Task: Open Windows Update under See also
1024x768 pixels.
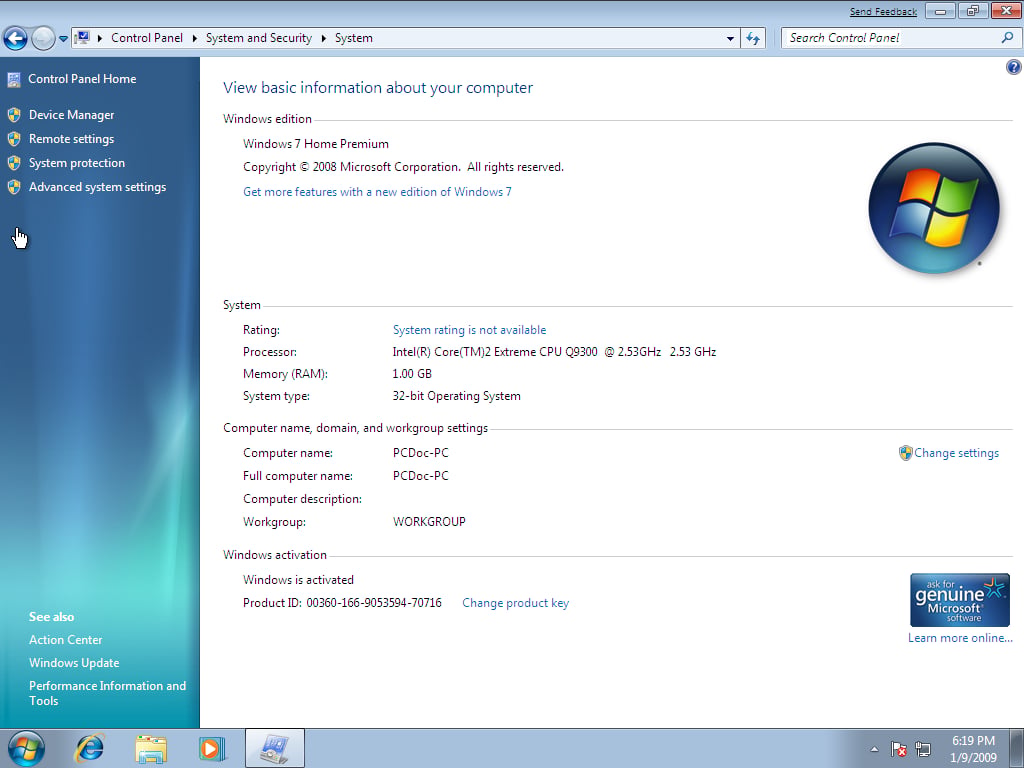Action: pos(74,663)
